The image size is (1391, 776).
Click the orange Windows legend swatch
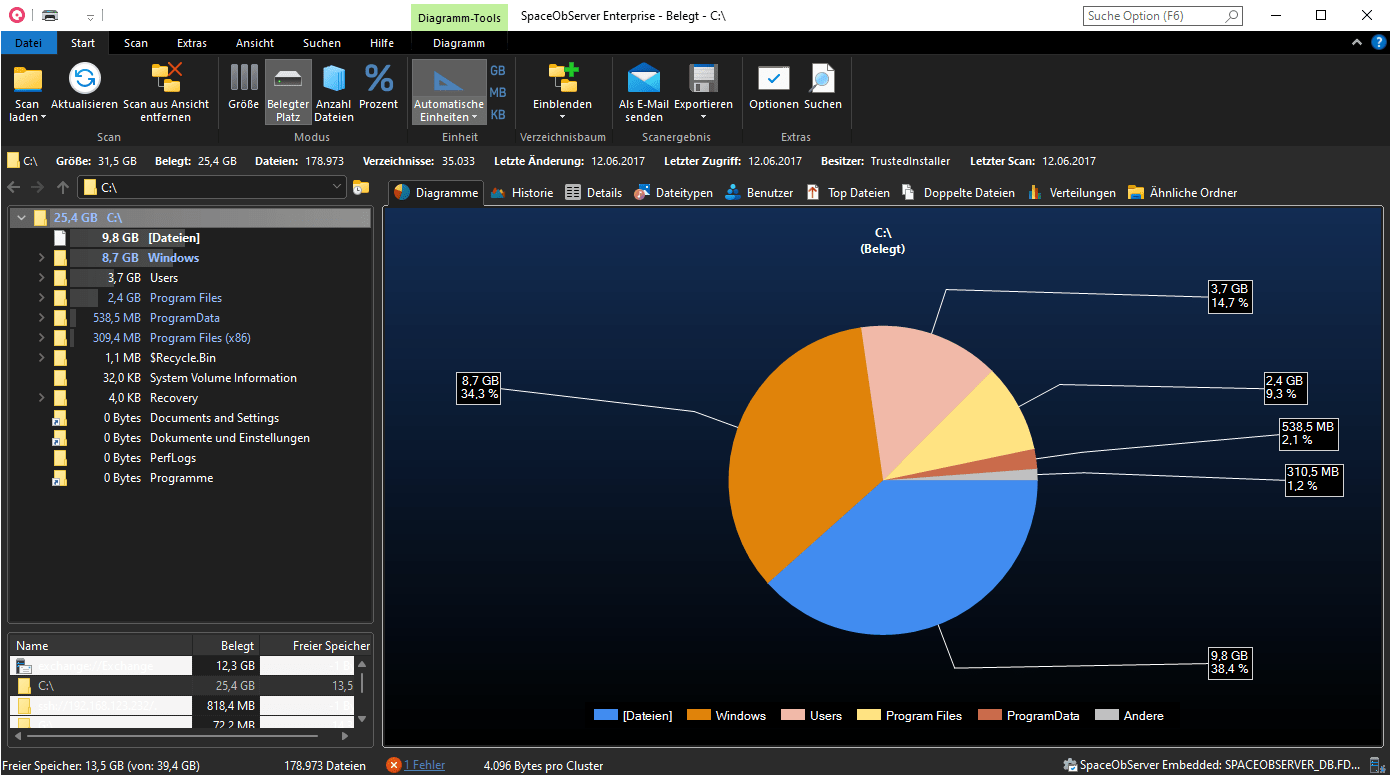coord(699,715)
